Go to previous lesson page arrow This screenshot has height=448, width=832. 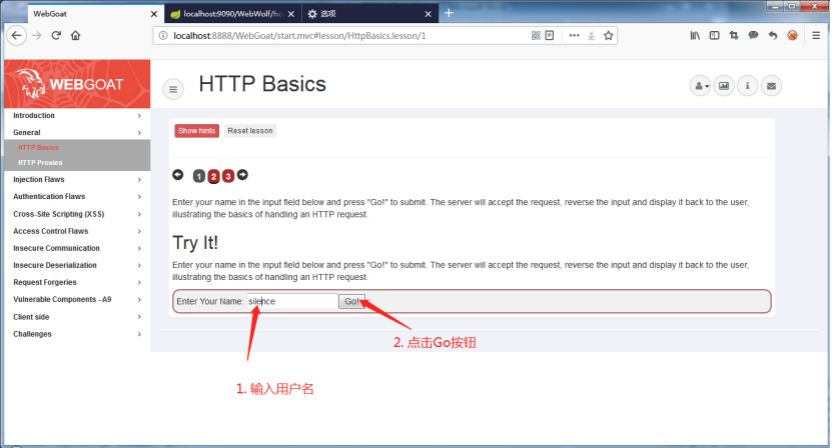(178, 175)
